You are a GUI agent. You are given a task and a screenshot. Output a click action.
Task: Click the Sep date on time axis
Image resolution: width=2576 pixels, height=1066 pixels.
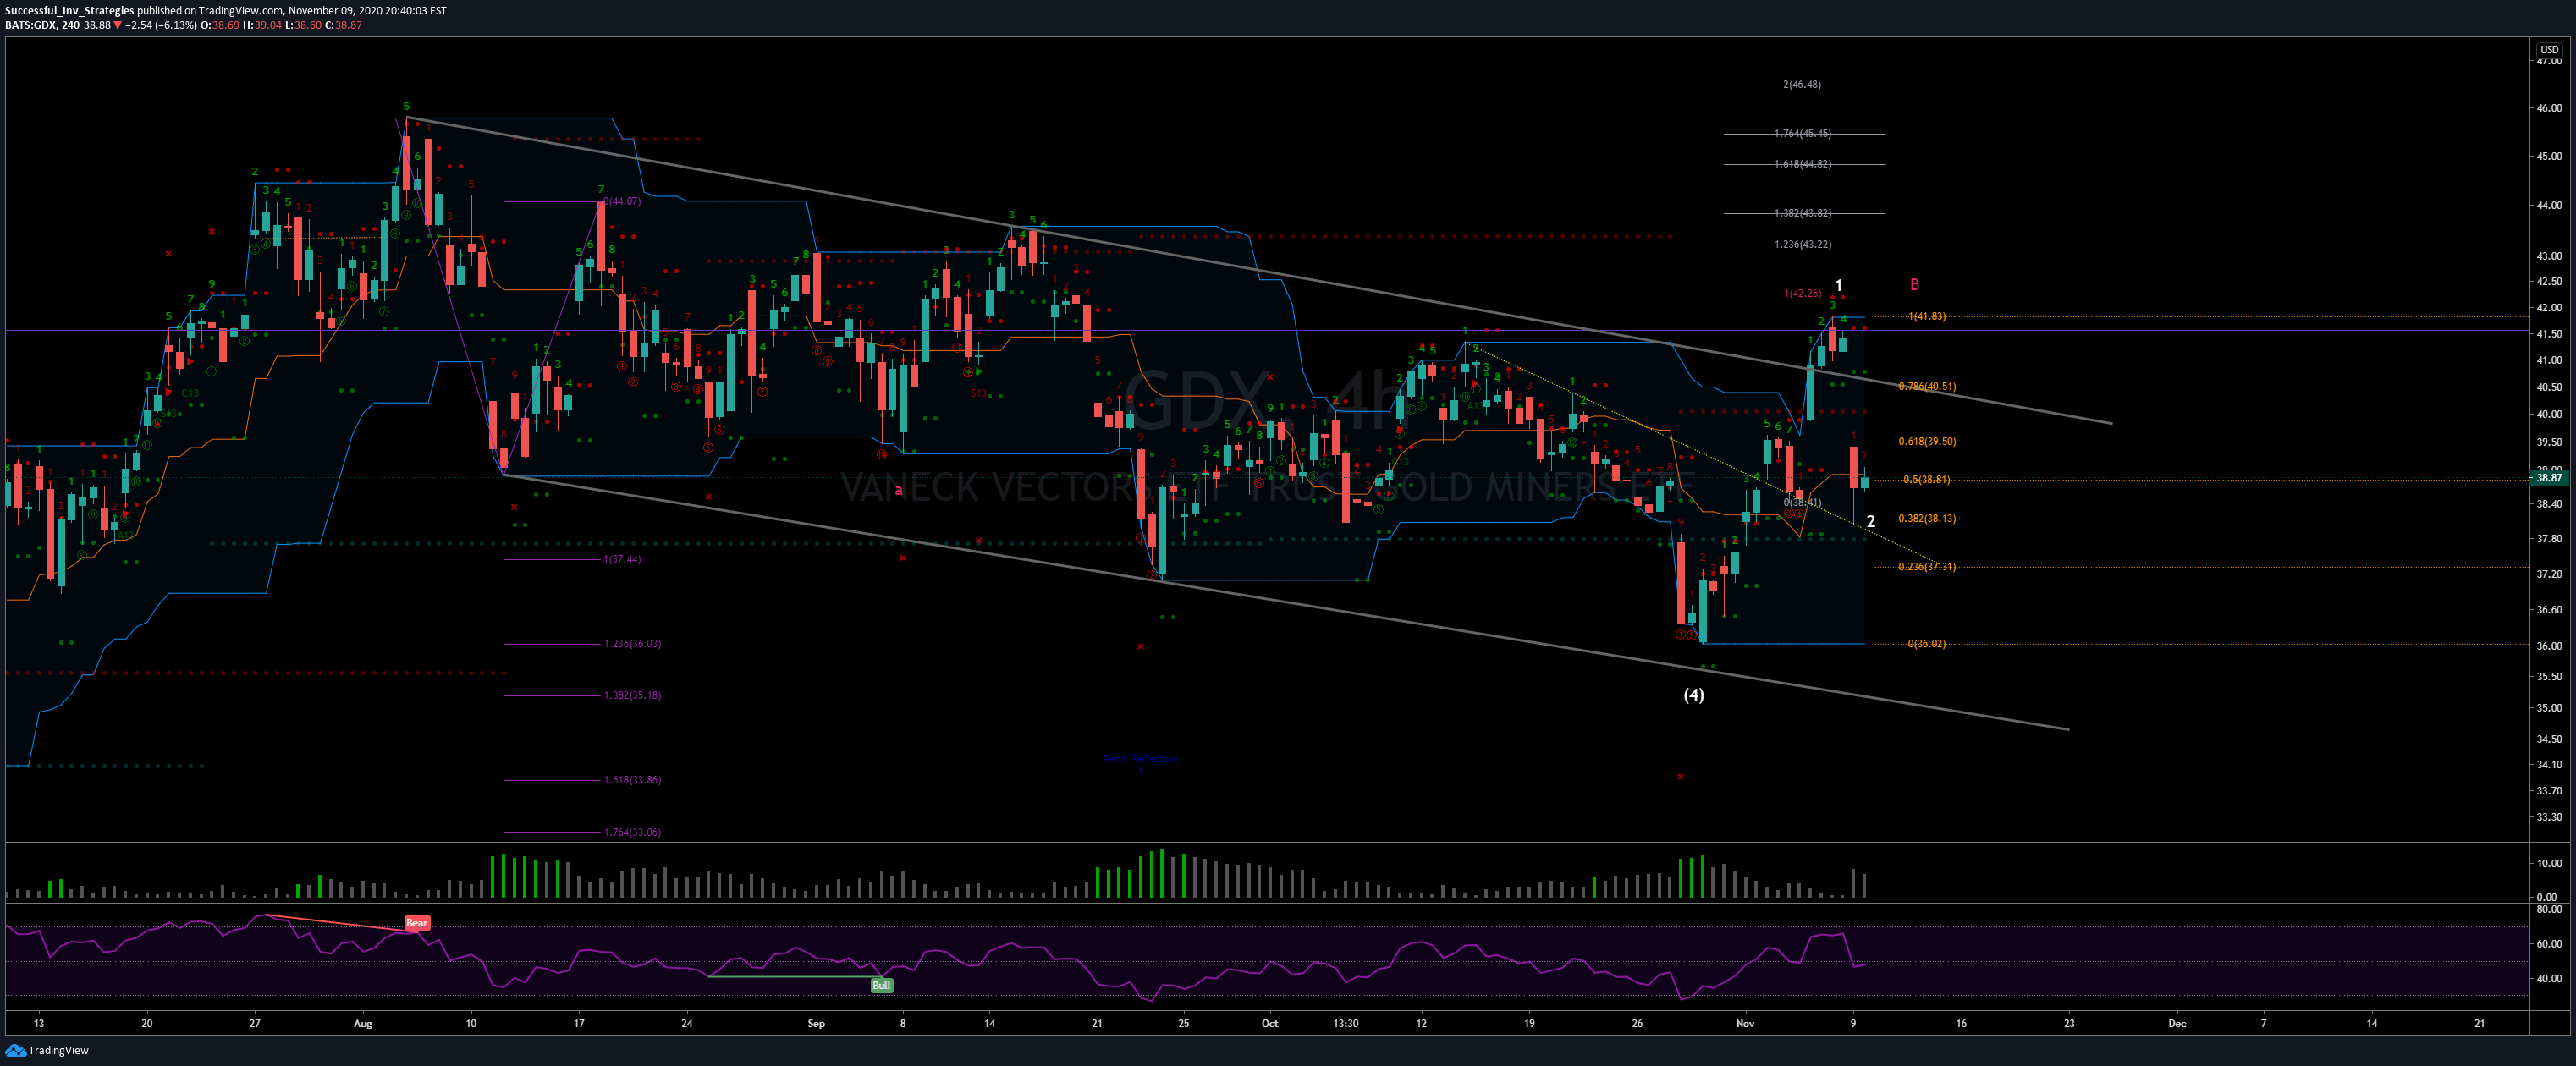click(816, 1023)
